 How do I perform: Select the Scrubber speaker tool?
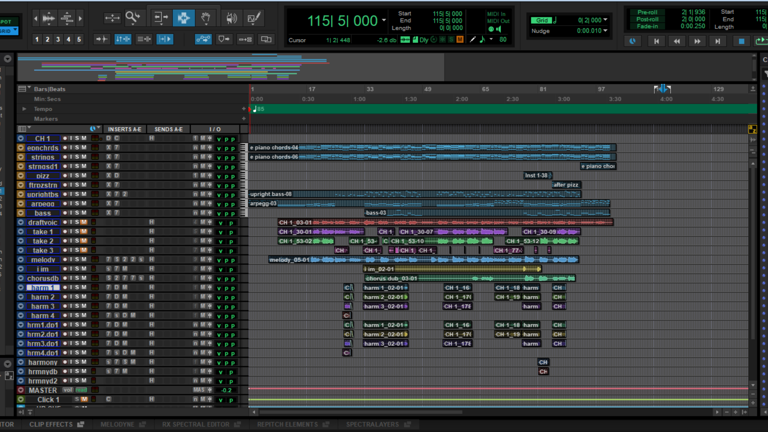tap(231, 17)
